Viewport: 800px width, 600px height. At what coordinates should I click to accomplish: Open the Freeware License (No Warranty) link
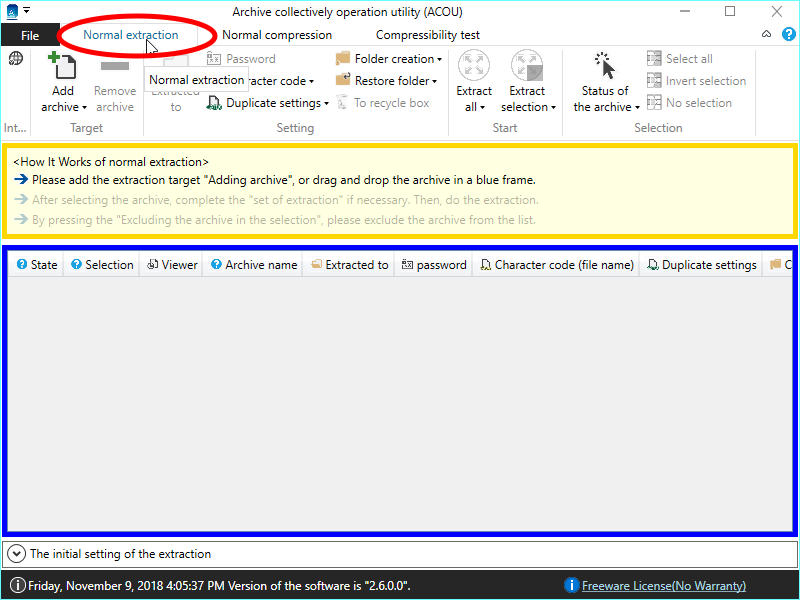(663, 586)
